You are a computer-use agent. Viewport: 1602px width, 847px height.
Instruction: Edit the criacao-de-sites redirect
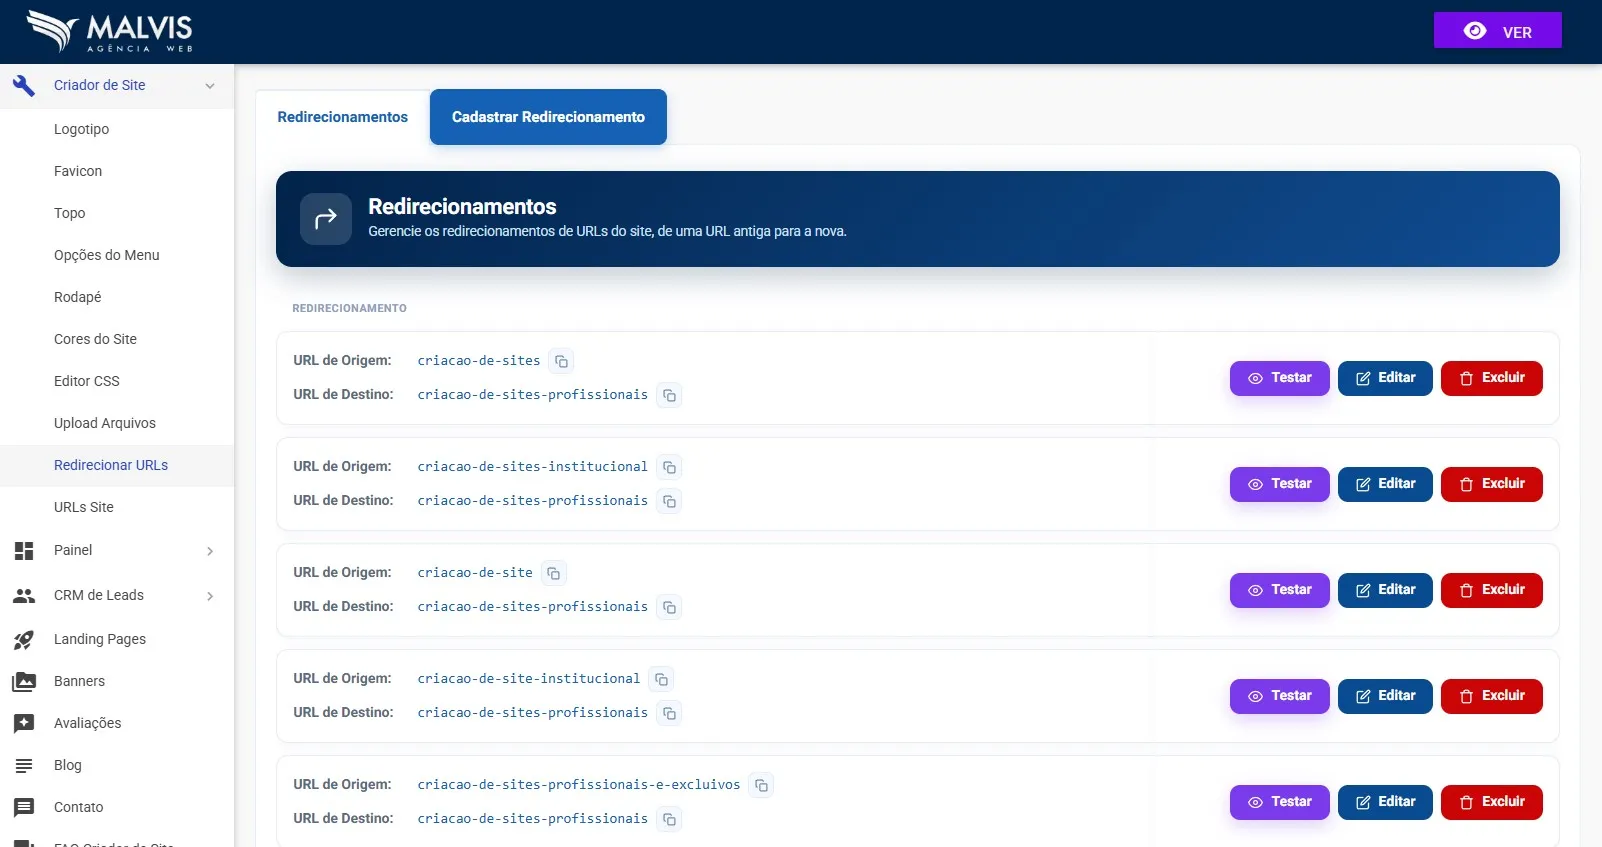coord(1385,378)
